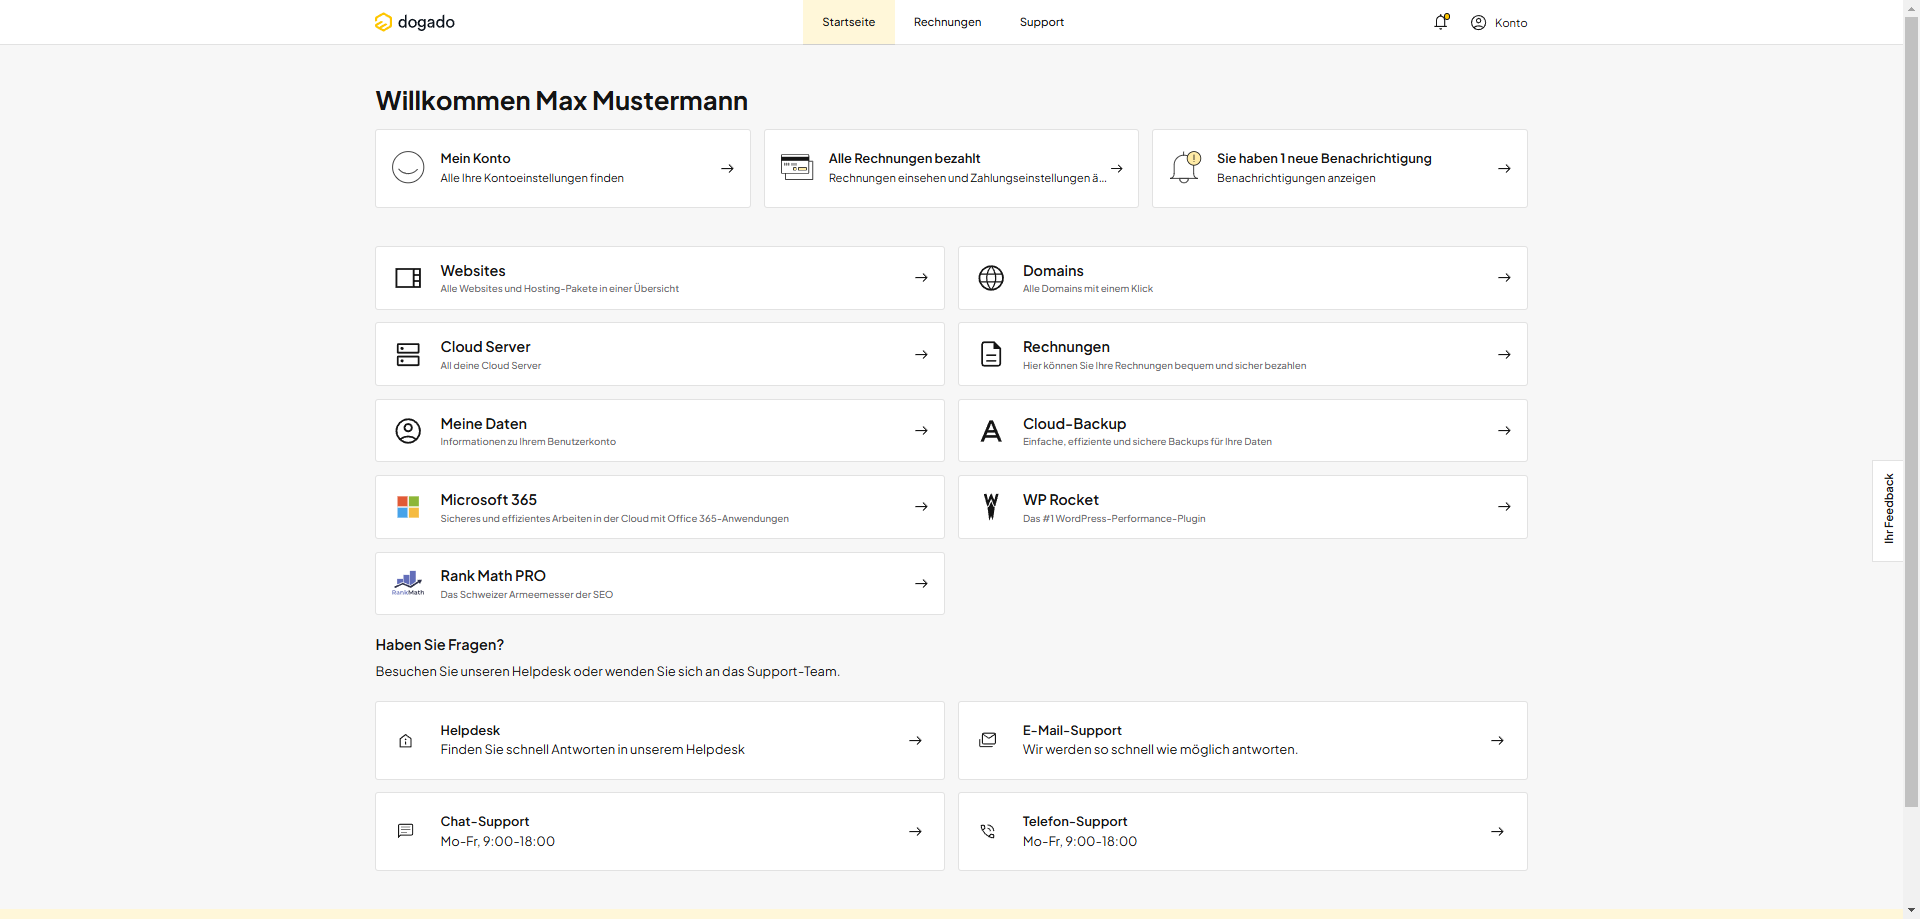Open Mein Konto settings link
Viewport: 1920px width, 919px height.
tap(563, 168)
